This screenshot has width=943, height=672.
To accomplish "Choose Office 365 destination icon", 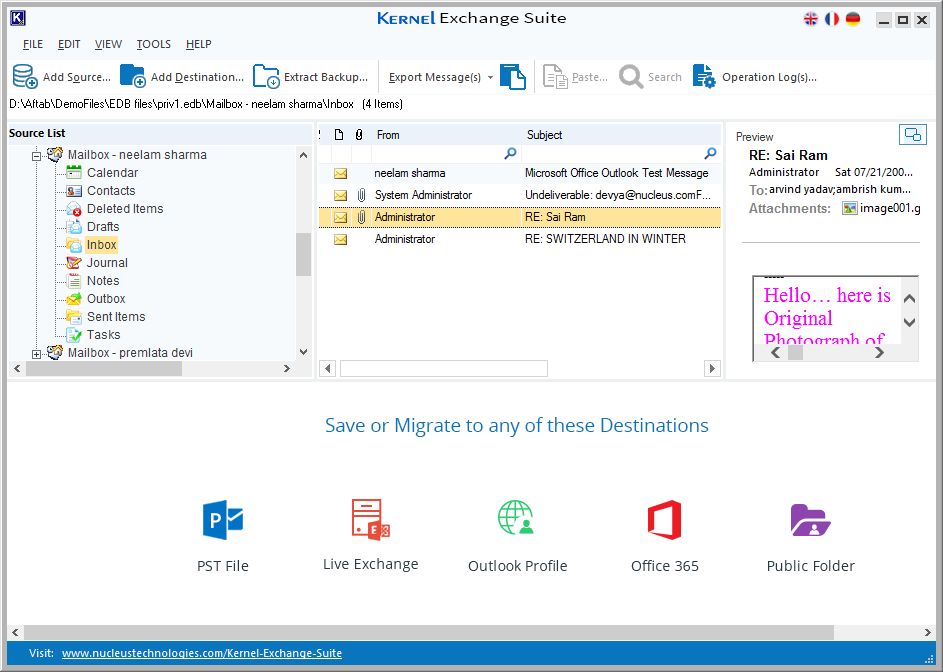I will click(665, 520).
